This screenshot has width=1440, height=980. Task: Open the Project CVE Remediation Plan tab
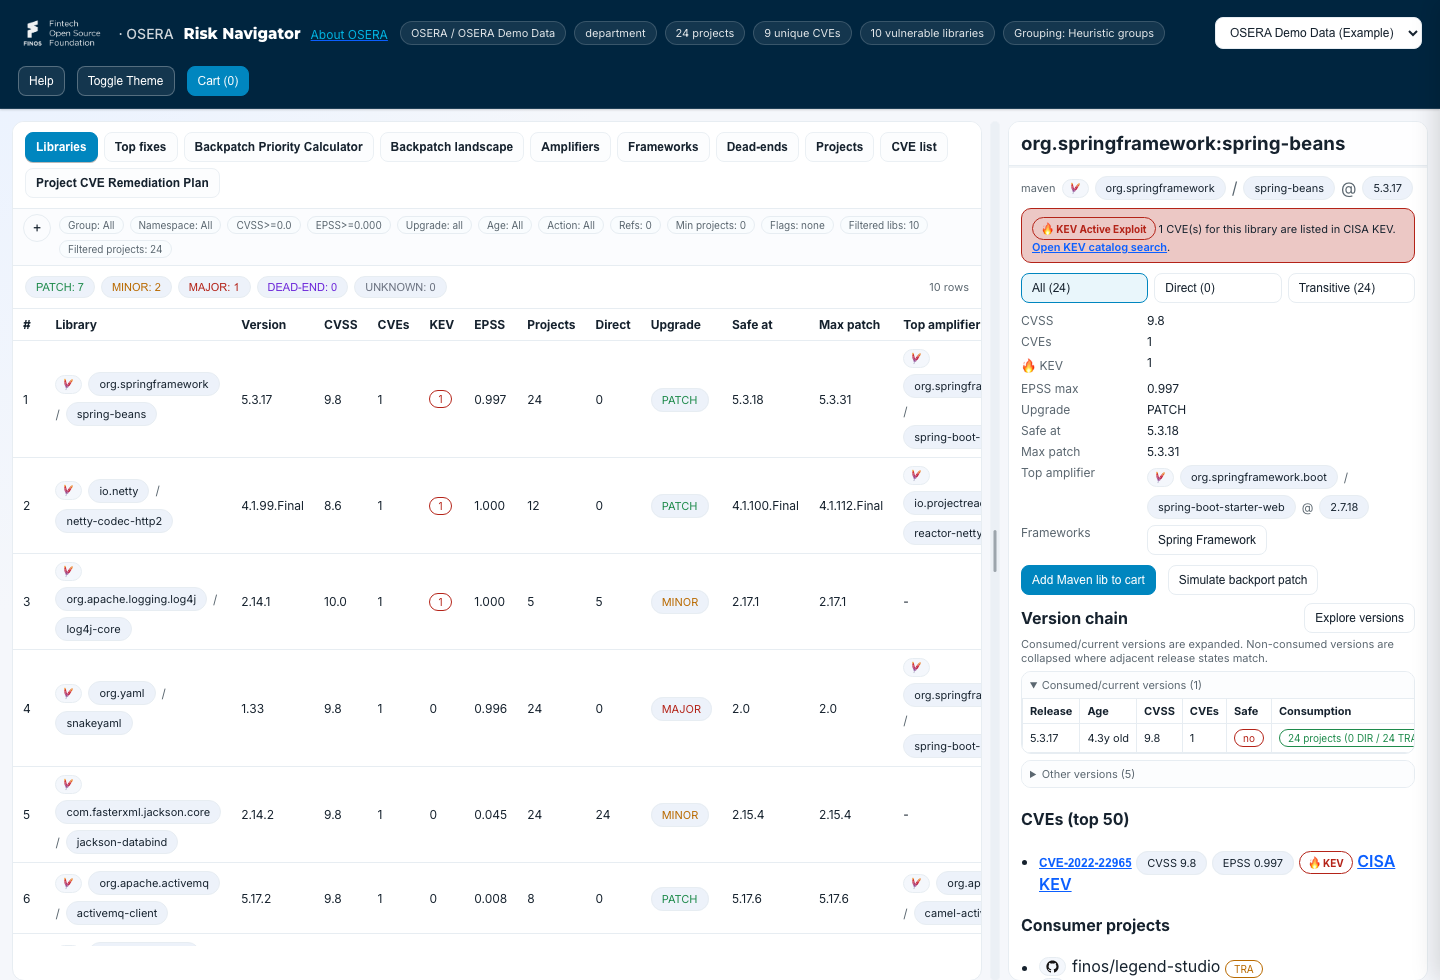(122, 183)
